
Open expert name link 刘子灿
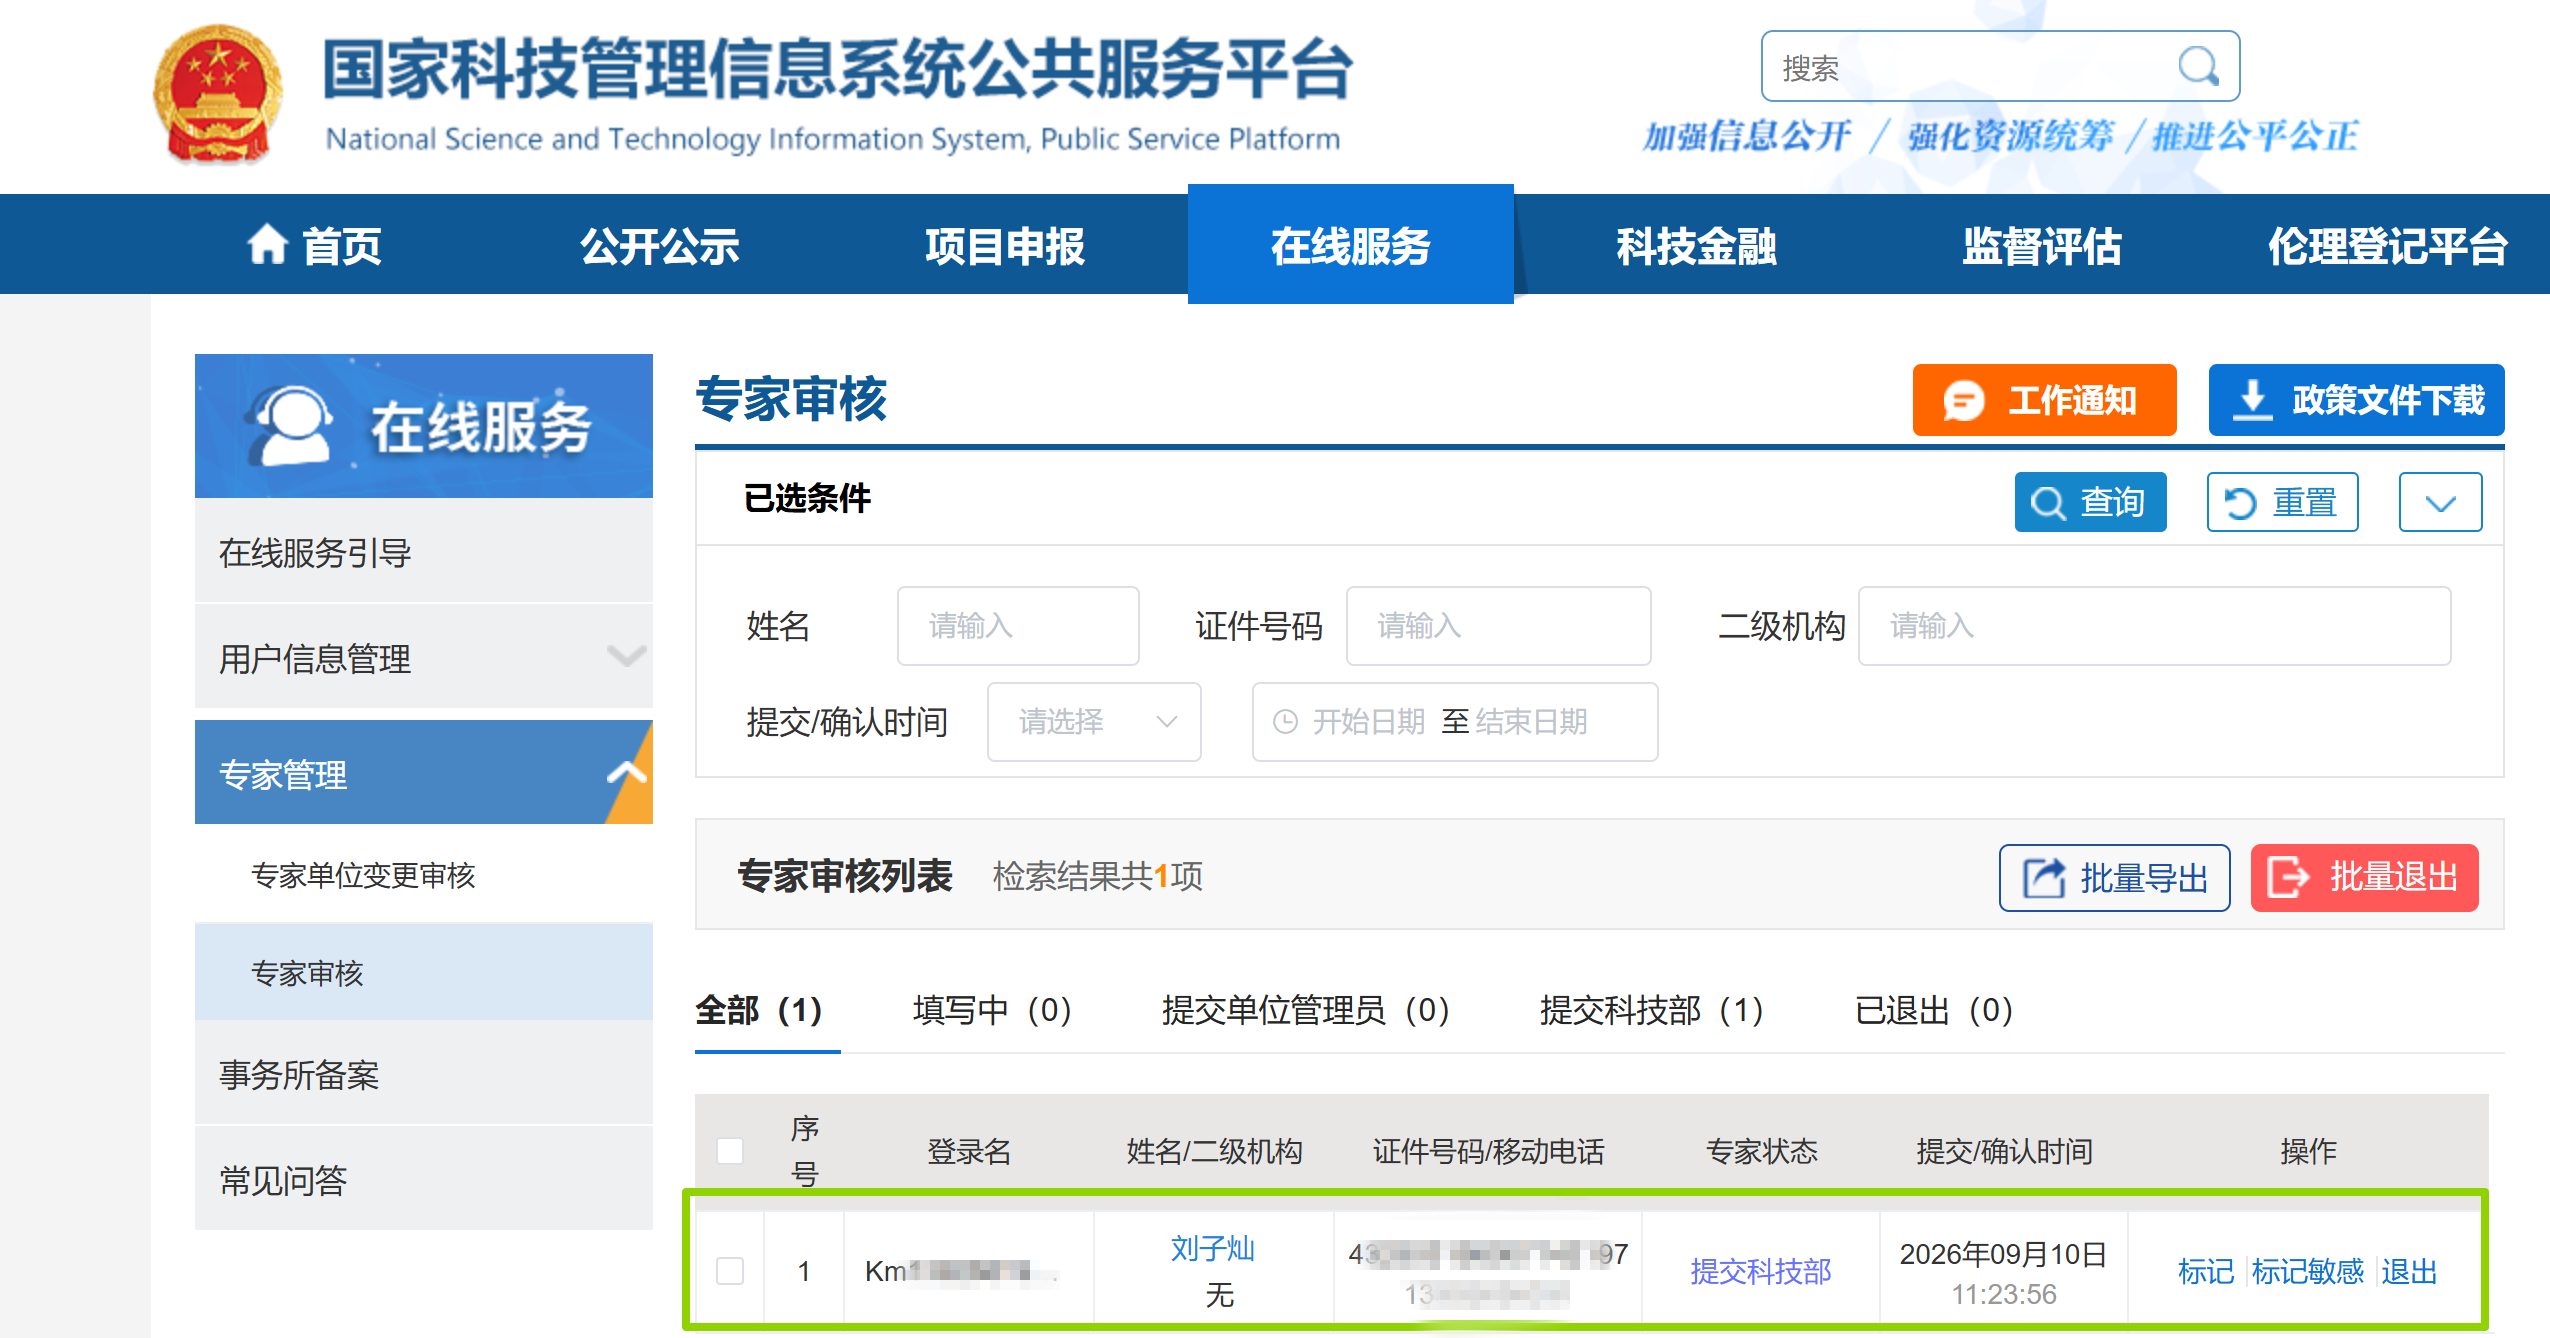(1213, 1248)
